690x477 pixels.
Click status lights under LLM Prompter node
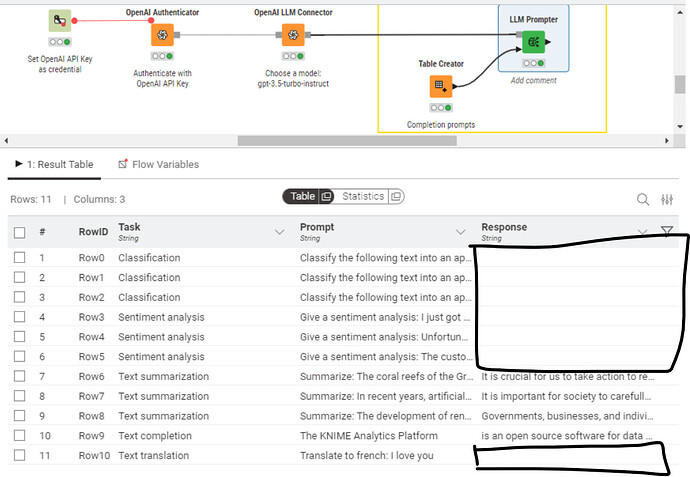(x=533, y=63)
